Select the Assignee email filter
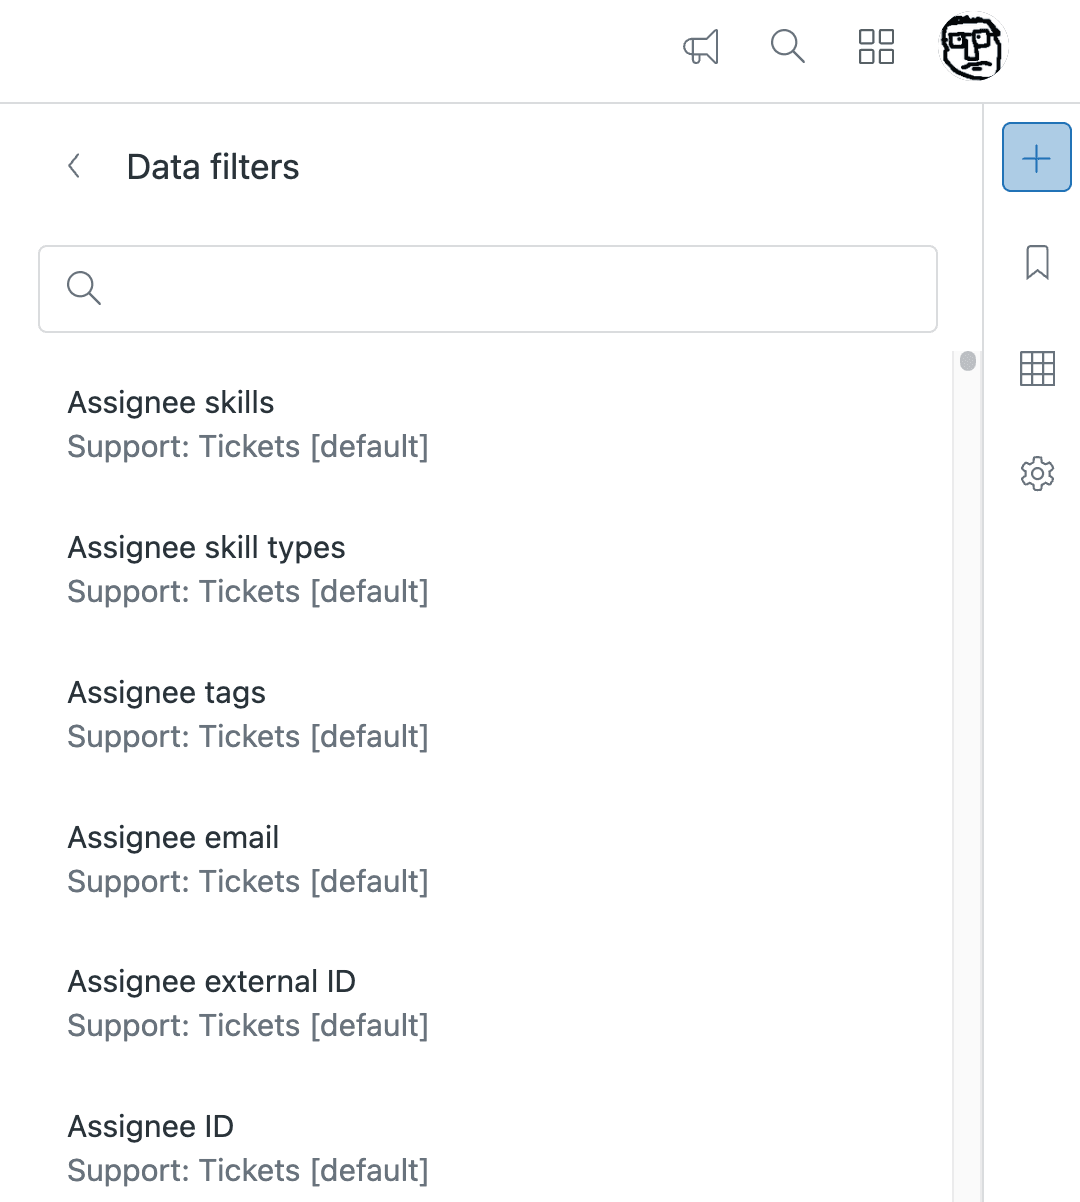 (x=173, y=837)
